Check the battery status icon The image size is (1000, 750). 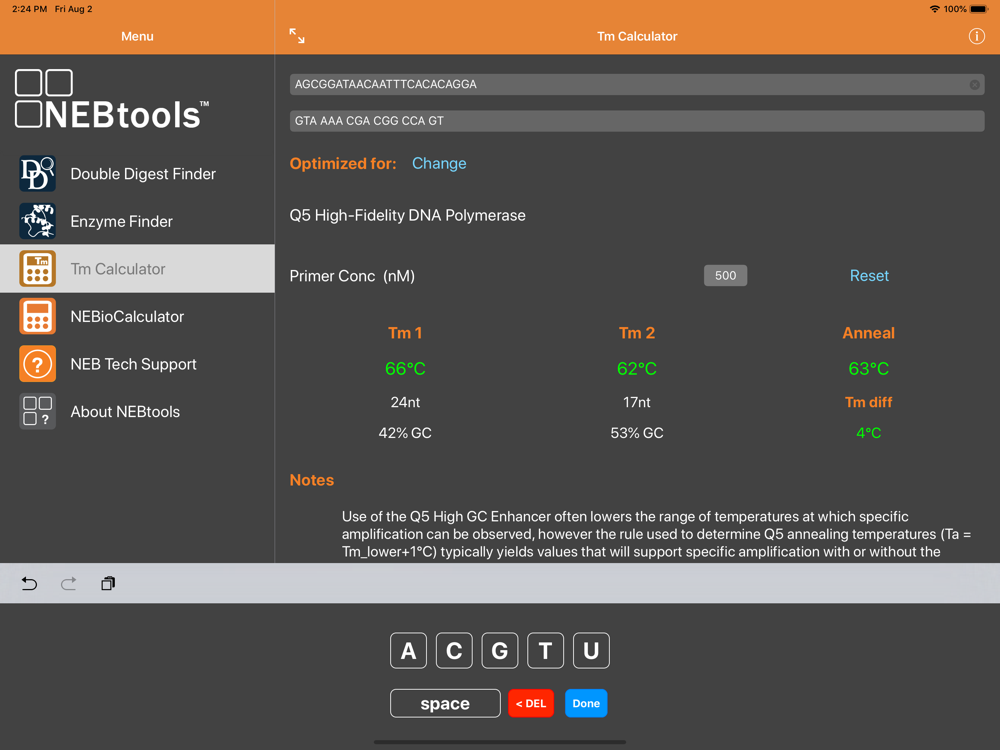click(978, 9)
